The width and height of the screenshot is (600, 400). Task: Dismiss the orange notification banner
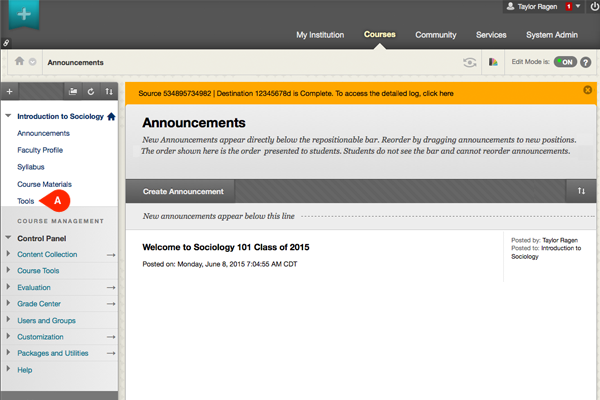pyautogui.click(x=587, y=89)
